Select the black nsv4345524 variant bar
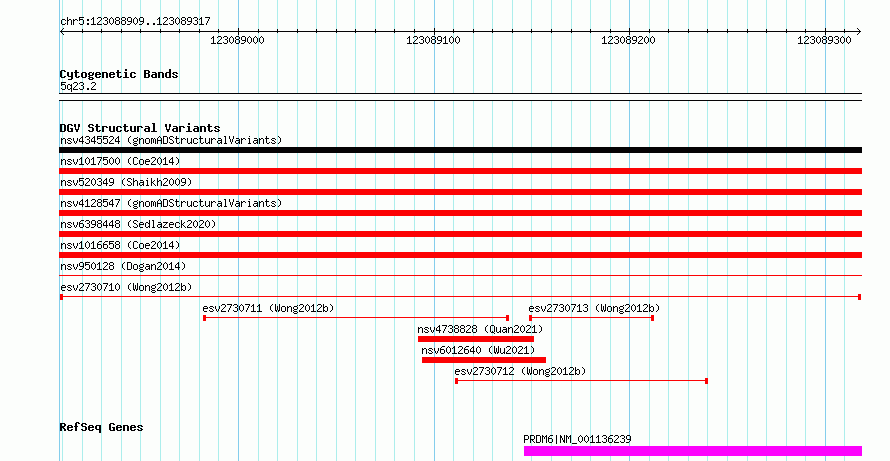The width and height of the screenshot is (890, 461). pos(460,150)
